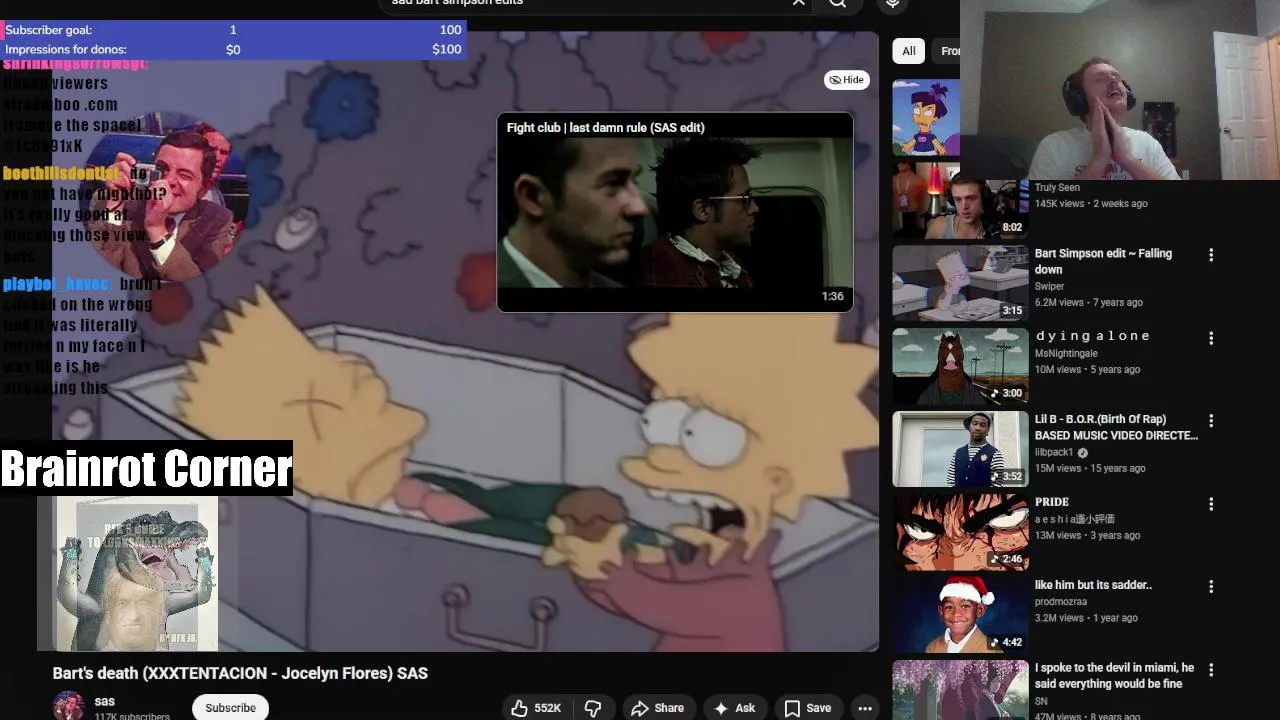
Task: Open options menu for Falling down video
Action: pos(1211,255)
